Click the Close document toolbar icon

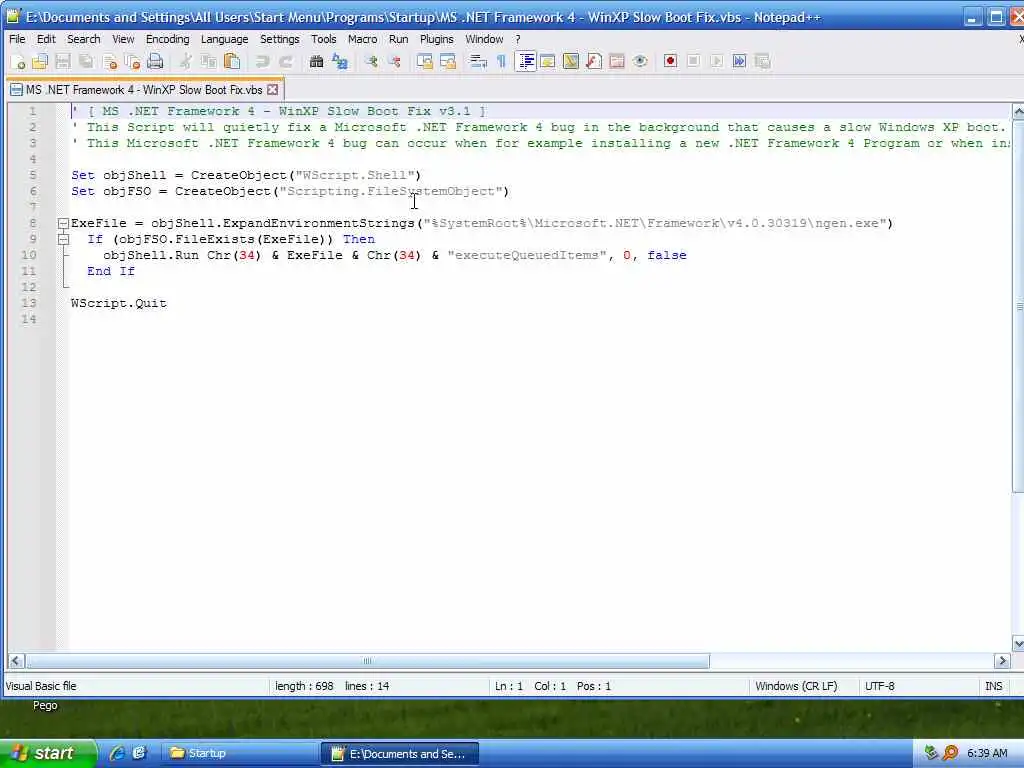[110, 61]
